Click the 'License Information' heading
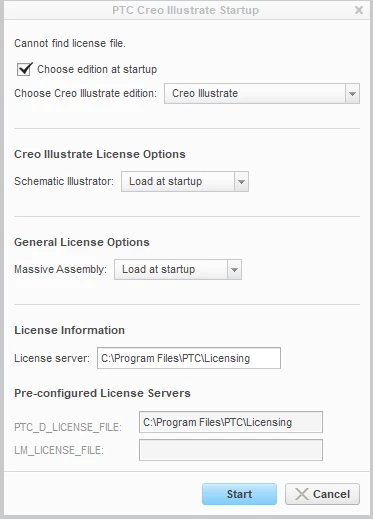The width and height of the screenshot is (373, 521). 69,330
